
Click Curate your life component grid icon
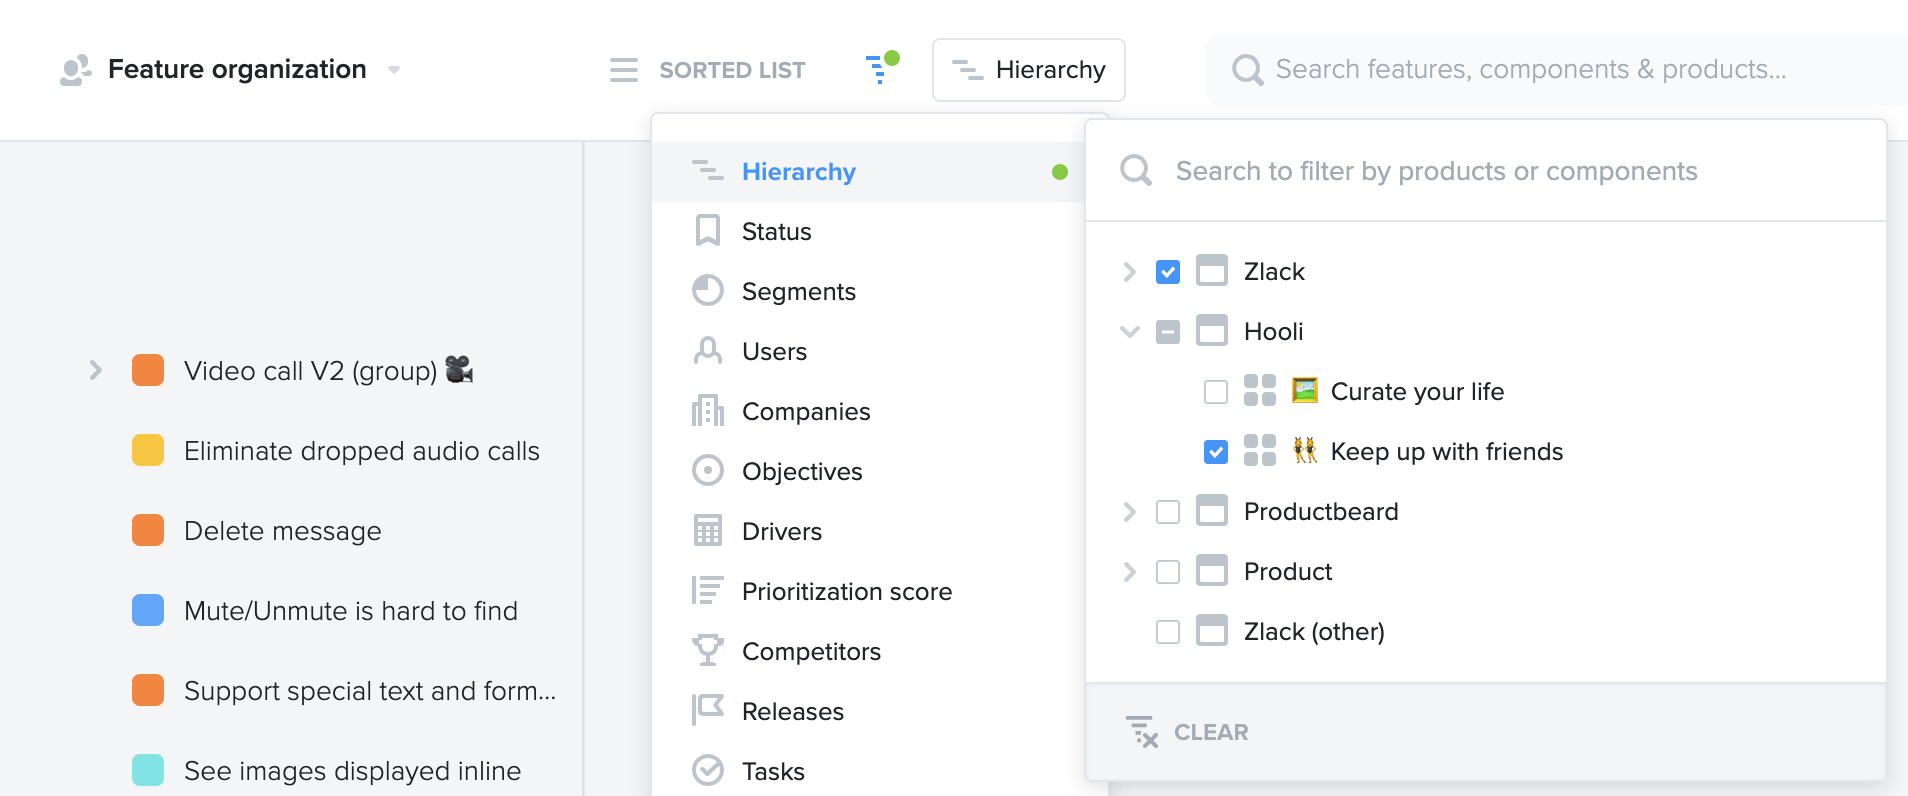pyautogui.click(x=1260, y=391)
